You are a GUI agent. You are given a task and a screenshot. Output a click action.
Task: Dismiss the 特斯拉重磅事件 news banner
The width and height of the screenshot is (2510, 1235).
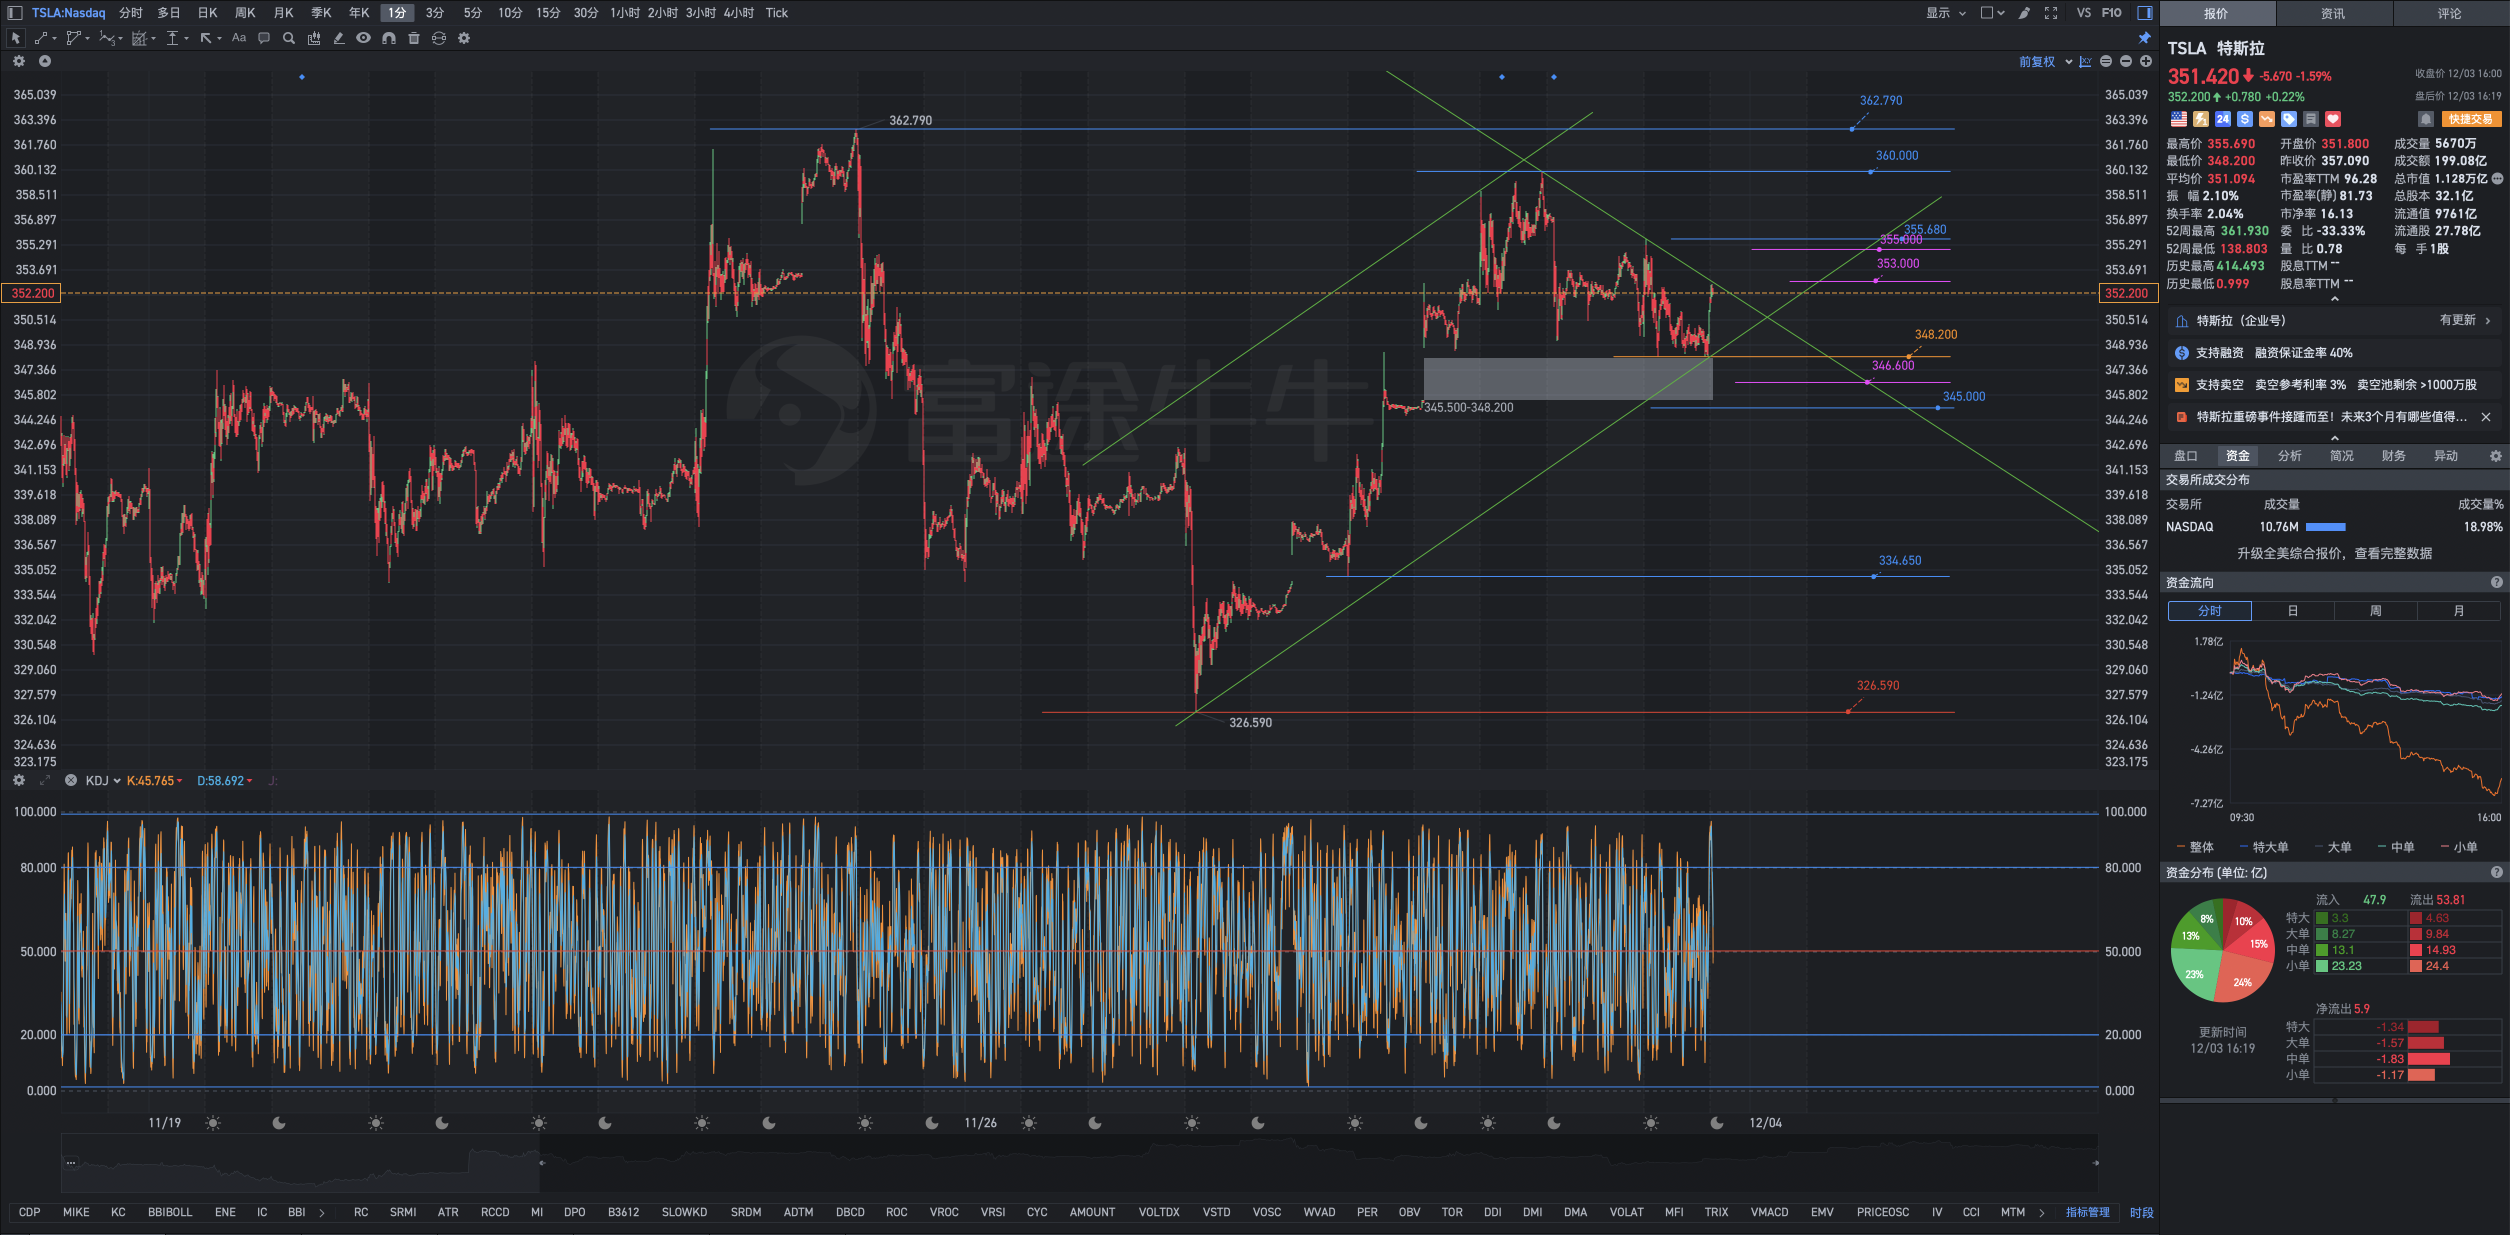pos(2486,417)
